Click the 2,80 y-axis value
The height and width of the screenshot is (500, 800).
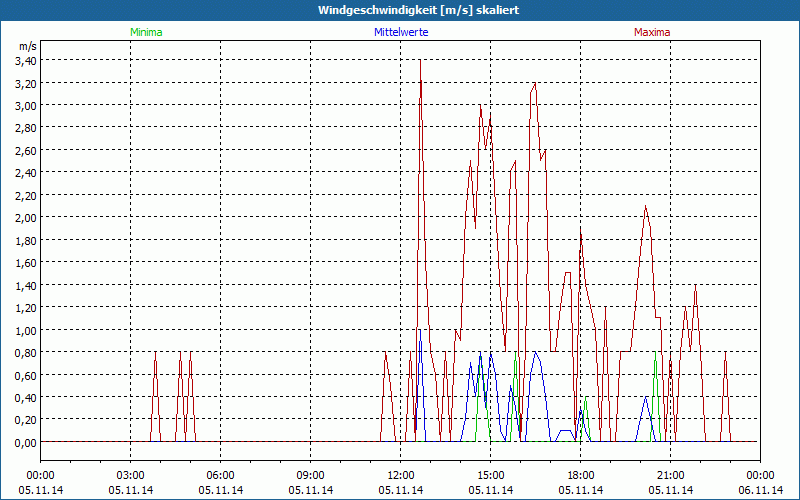[26, 128]
